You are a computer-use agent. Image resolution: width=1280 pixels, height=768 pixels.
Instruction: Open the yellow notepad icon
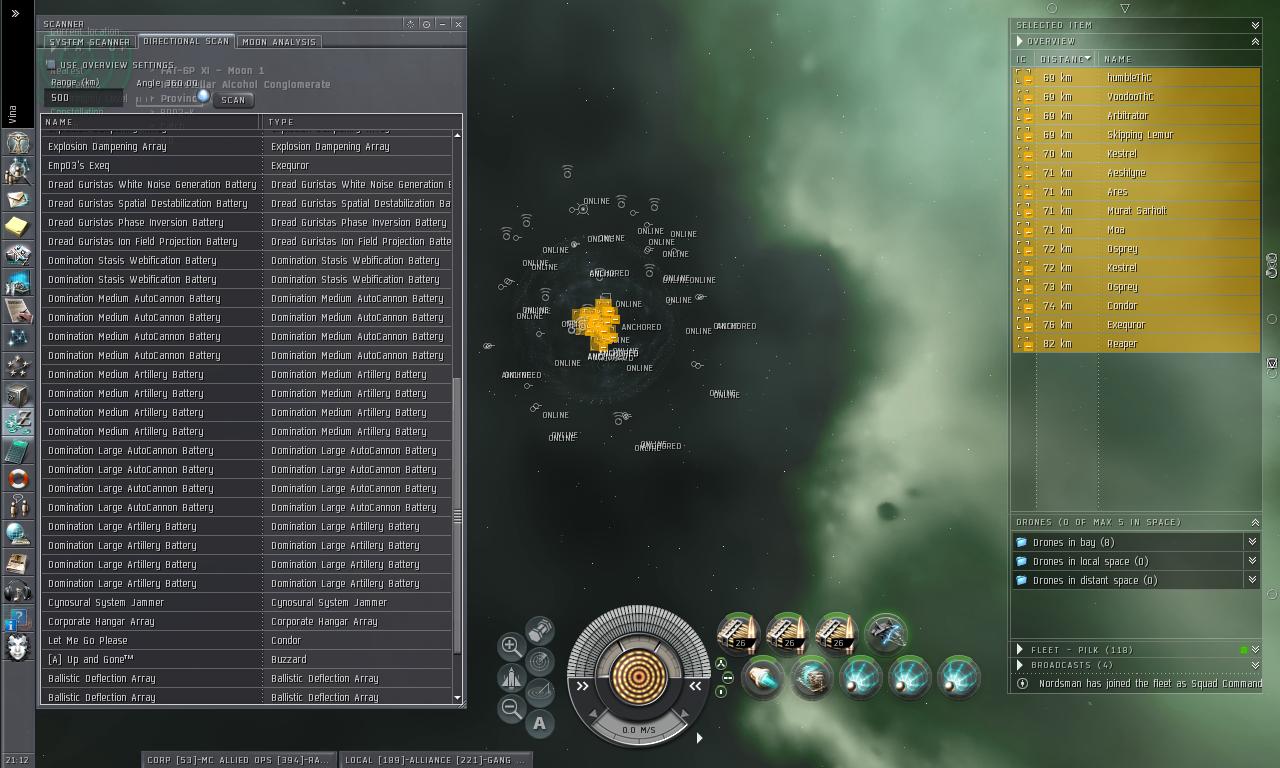click(18, 227)
